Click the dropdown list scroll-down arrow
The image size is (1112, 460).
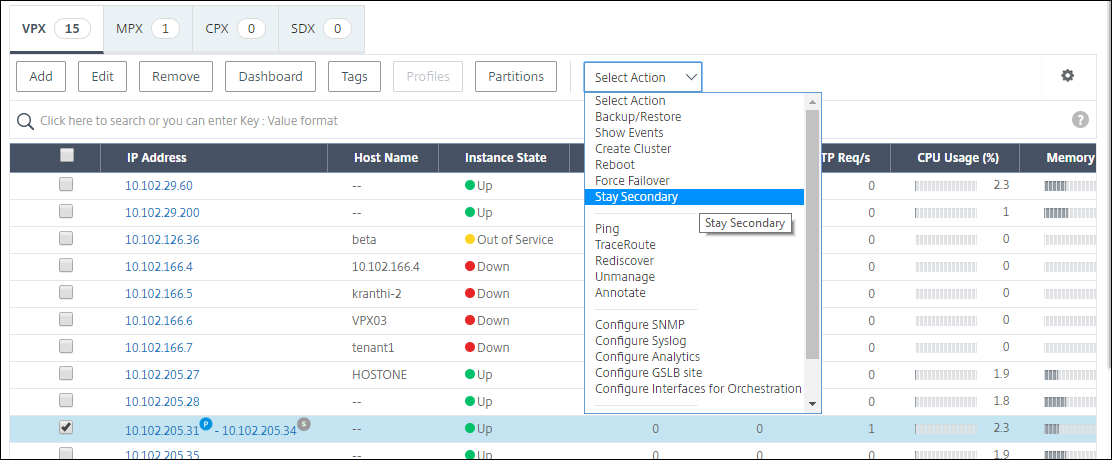click(813, 403)
